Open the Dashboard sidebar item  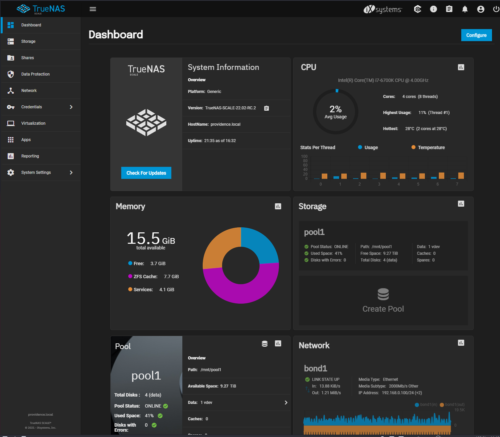tap(41, 25)
